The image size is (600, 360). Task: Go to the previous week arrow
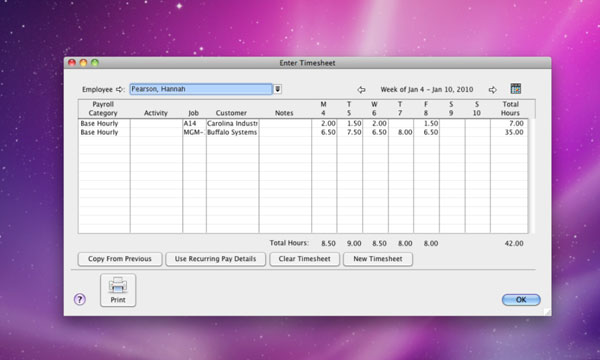click(x=361, y=90)
